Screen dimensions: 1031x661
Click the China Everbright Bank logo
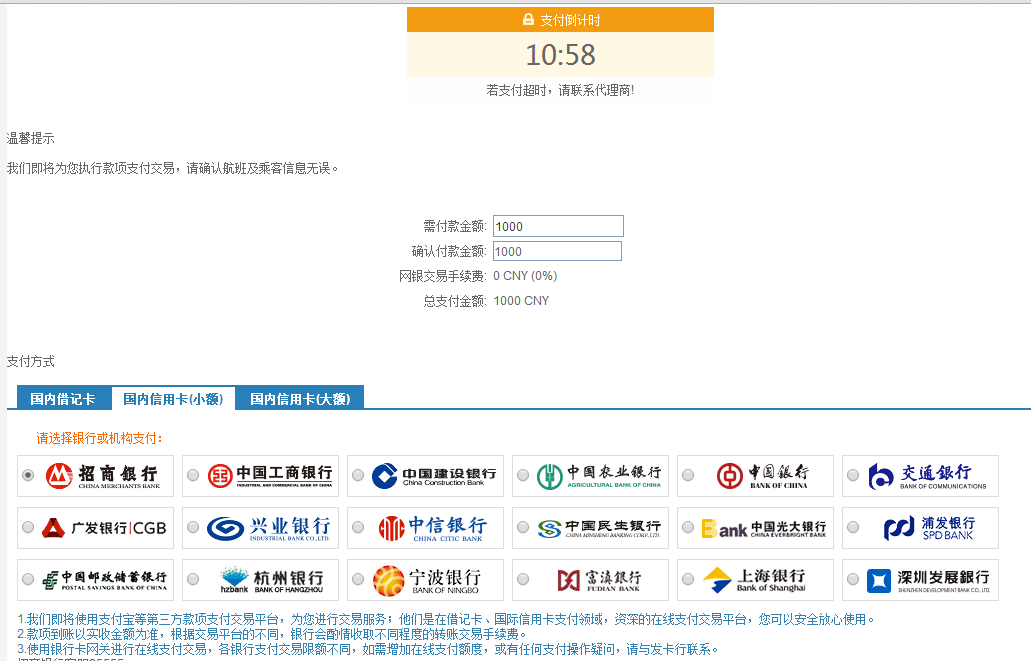tap(764, 528)
